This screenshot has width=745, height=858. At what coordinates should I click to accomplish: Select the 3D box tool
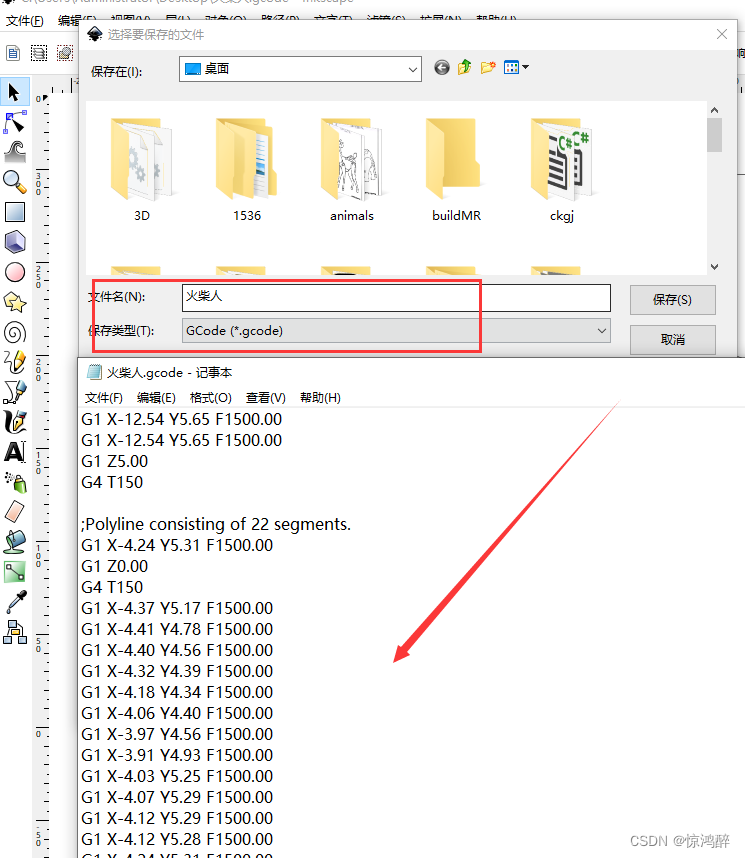(x=15, y=242)
